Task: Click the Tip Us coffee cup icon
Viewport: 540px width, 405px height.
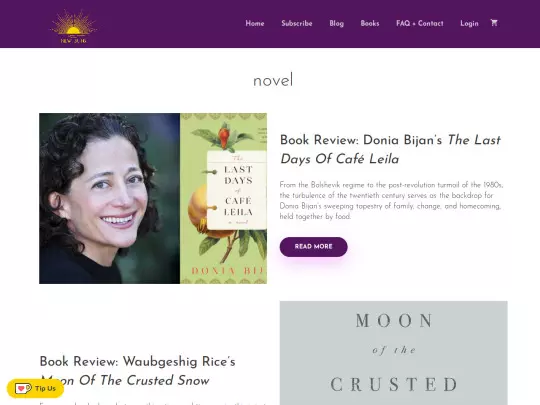Action: coord(23,388)
